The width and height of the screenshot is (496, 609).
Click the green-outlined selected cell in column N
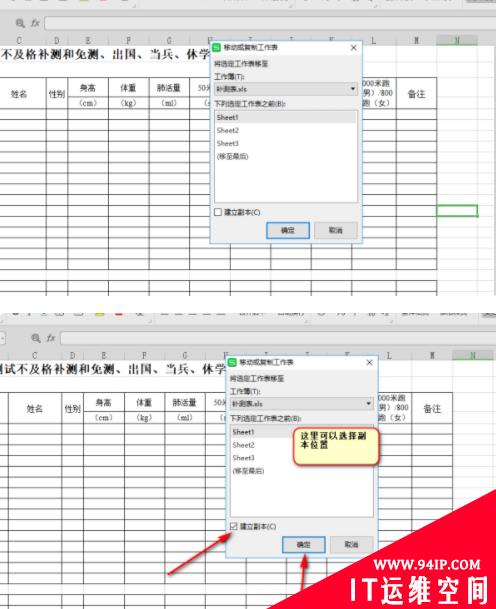[x=457, y=211]
